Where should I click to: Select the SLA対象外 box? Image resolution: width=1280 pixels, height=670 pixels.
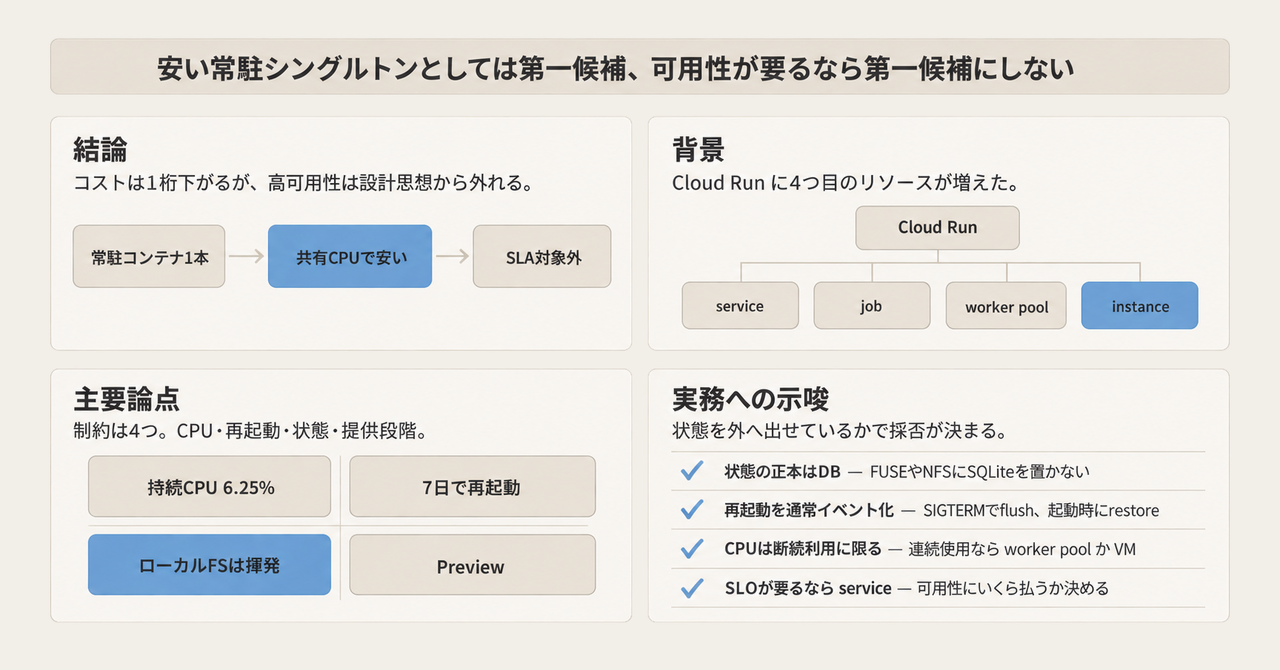click(543, 257)
